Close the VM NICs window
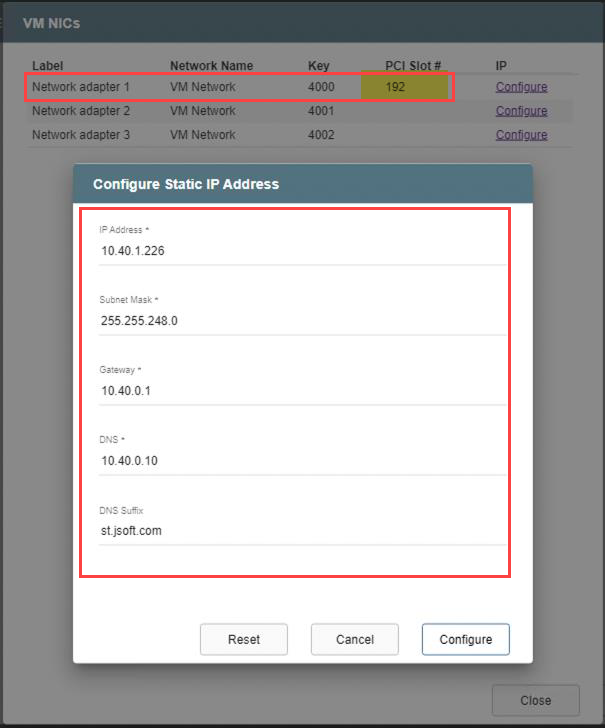This screenshot has height=728, width=605. 535,700
